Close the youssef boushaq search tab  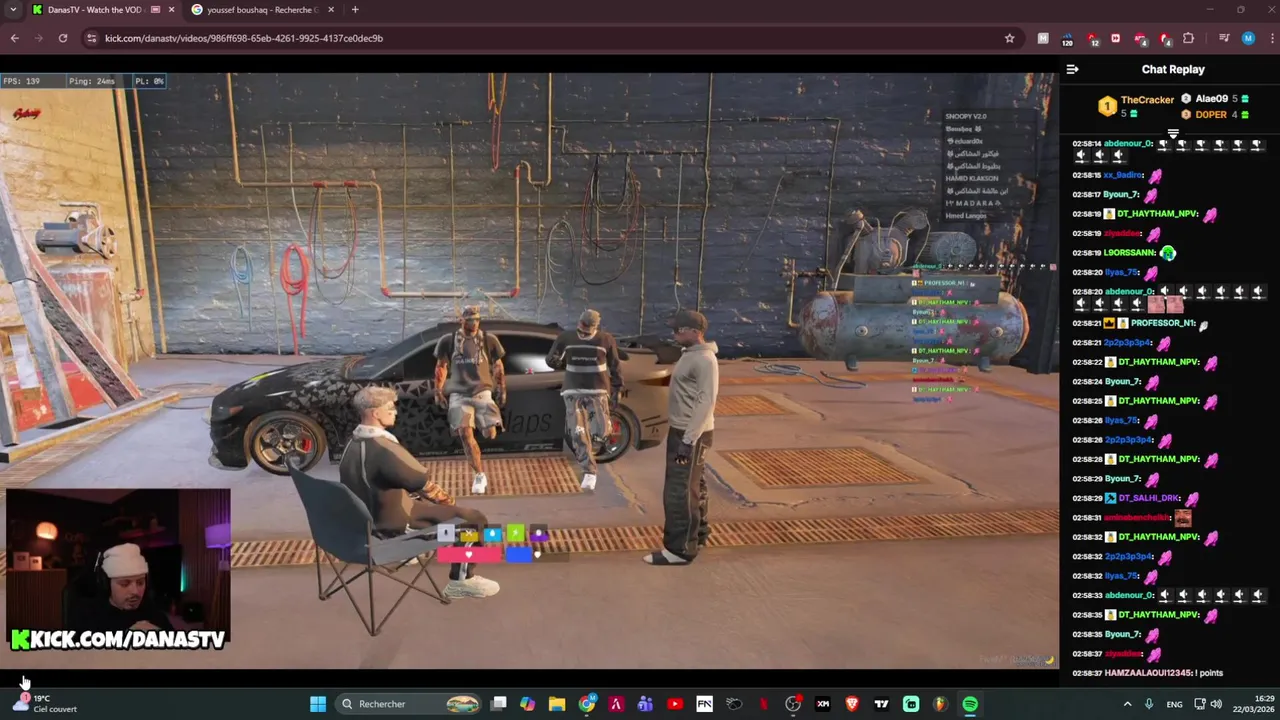coord(331,10)
